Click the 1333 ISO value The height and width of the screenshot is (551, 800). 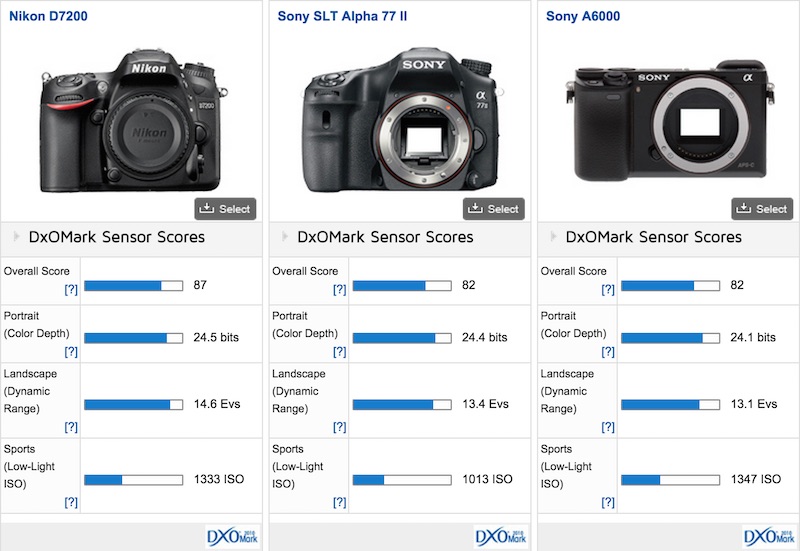pyautogui.click(x=219, y=479)
